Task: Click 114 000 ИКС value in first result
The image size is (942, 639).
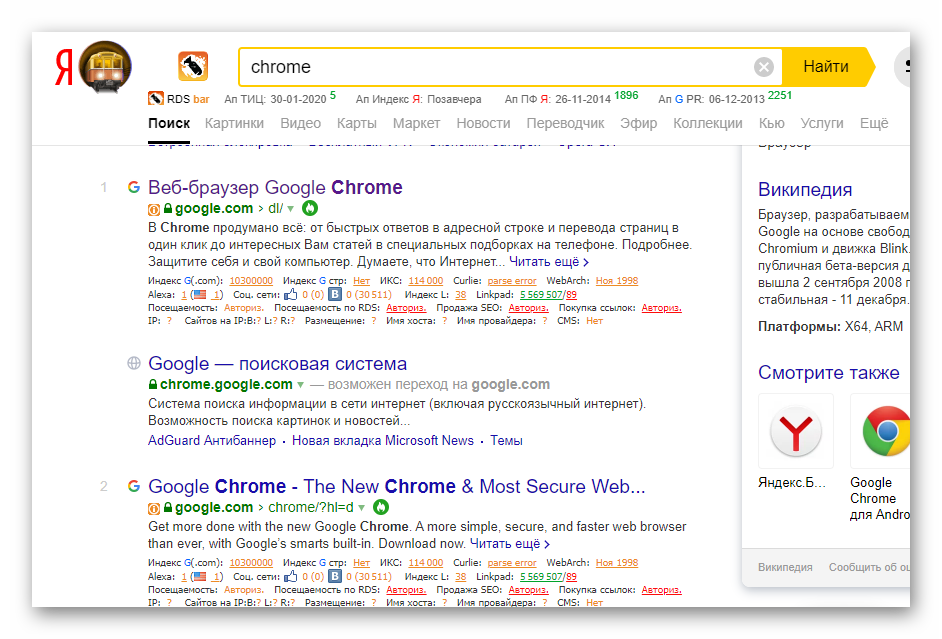Action: click(426, 280)
